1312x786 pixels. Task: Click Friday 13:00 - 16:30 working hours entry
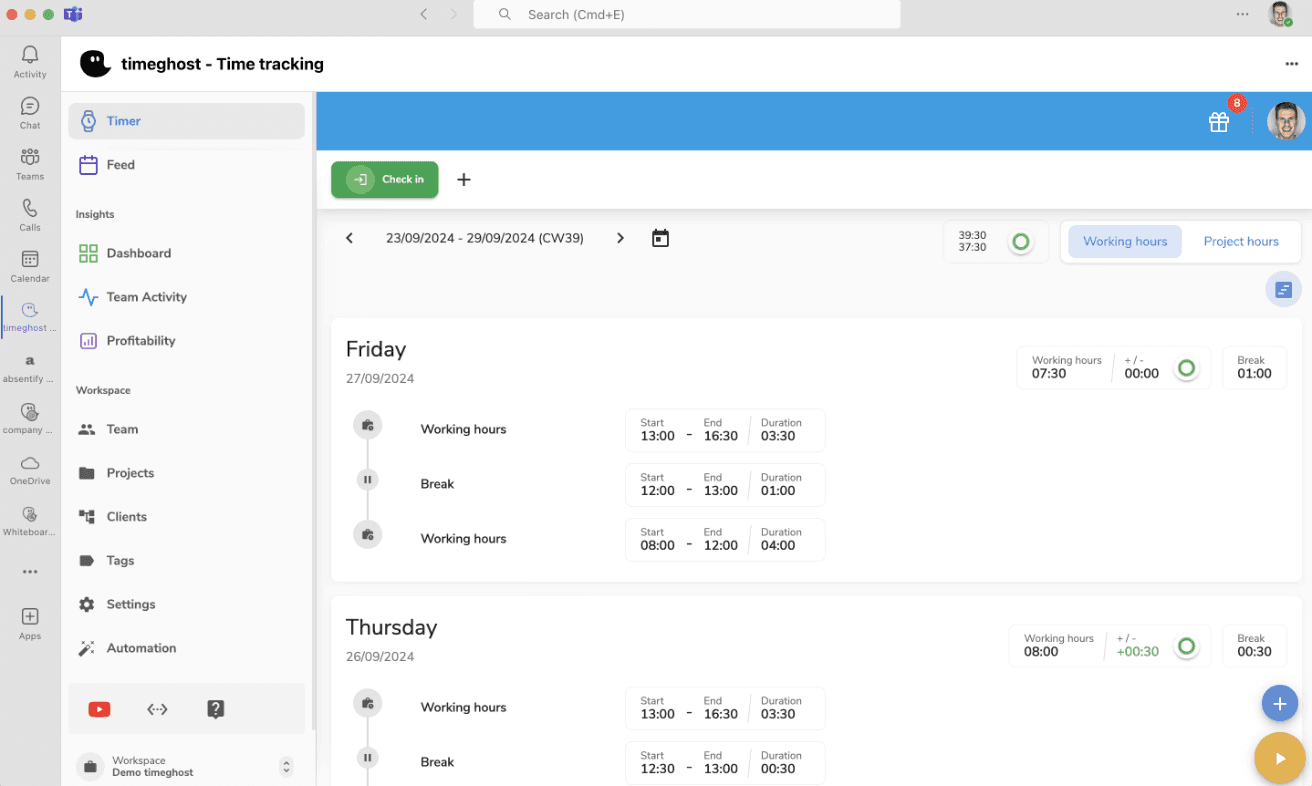point(725,430)
